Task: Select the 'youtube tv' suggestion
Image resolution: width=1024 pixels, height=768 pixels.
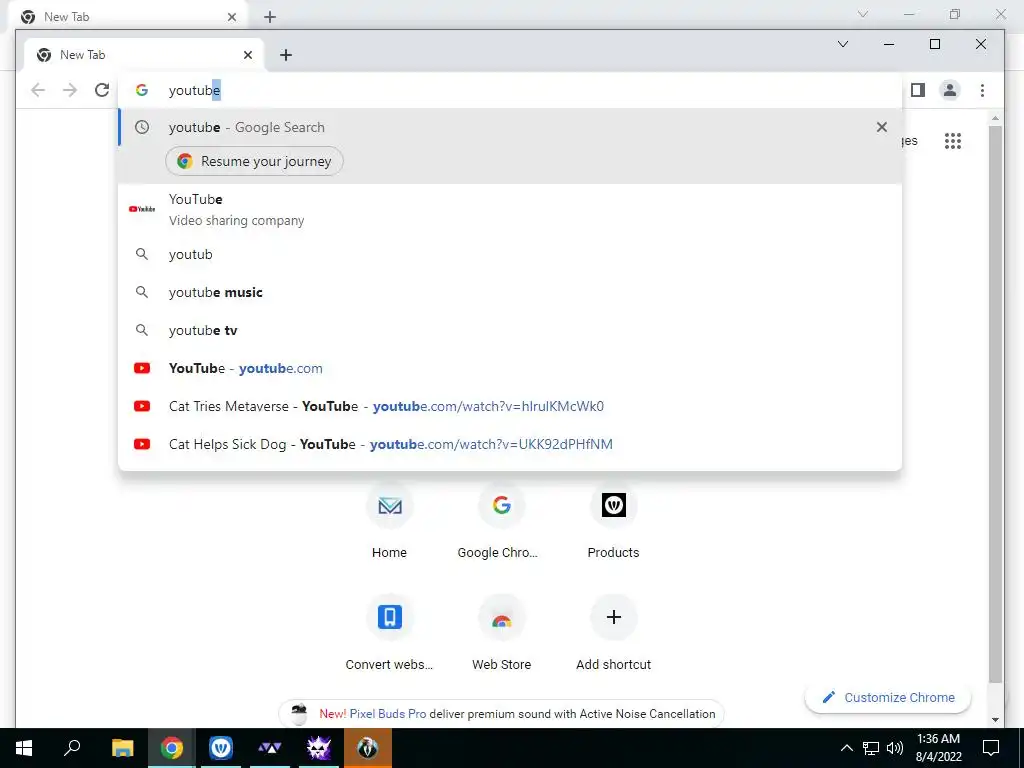Action: (510, 330)
